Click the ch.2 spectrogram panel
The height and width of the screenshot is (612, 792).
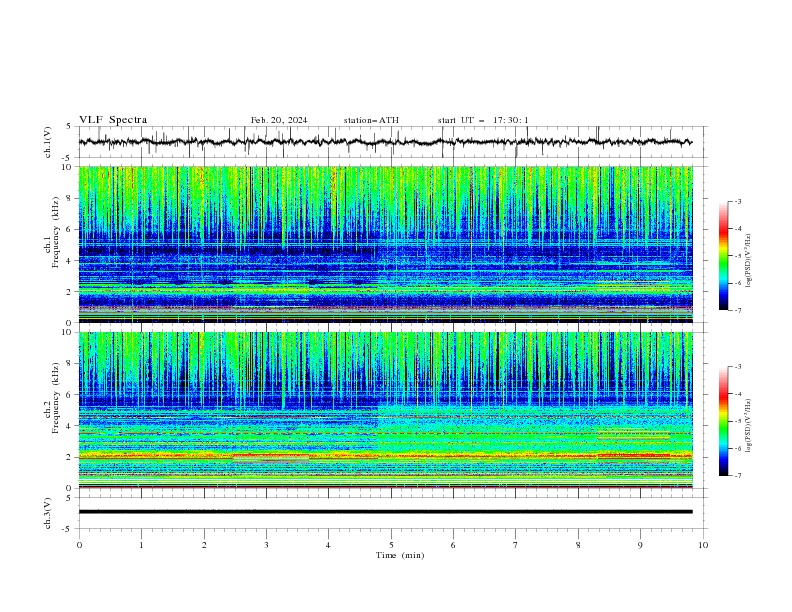386,410
